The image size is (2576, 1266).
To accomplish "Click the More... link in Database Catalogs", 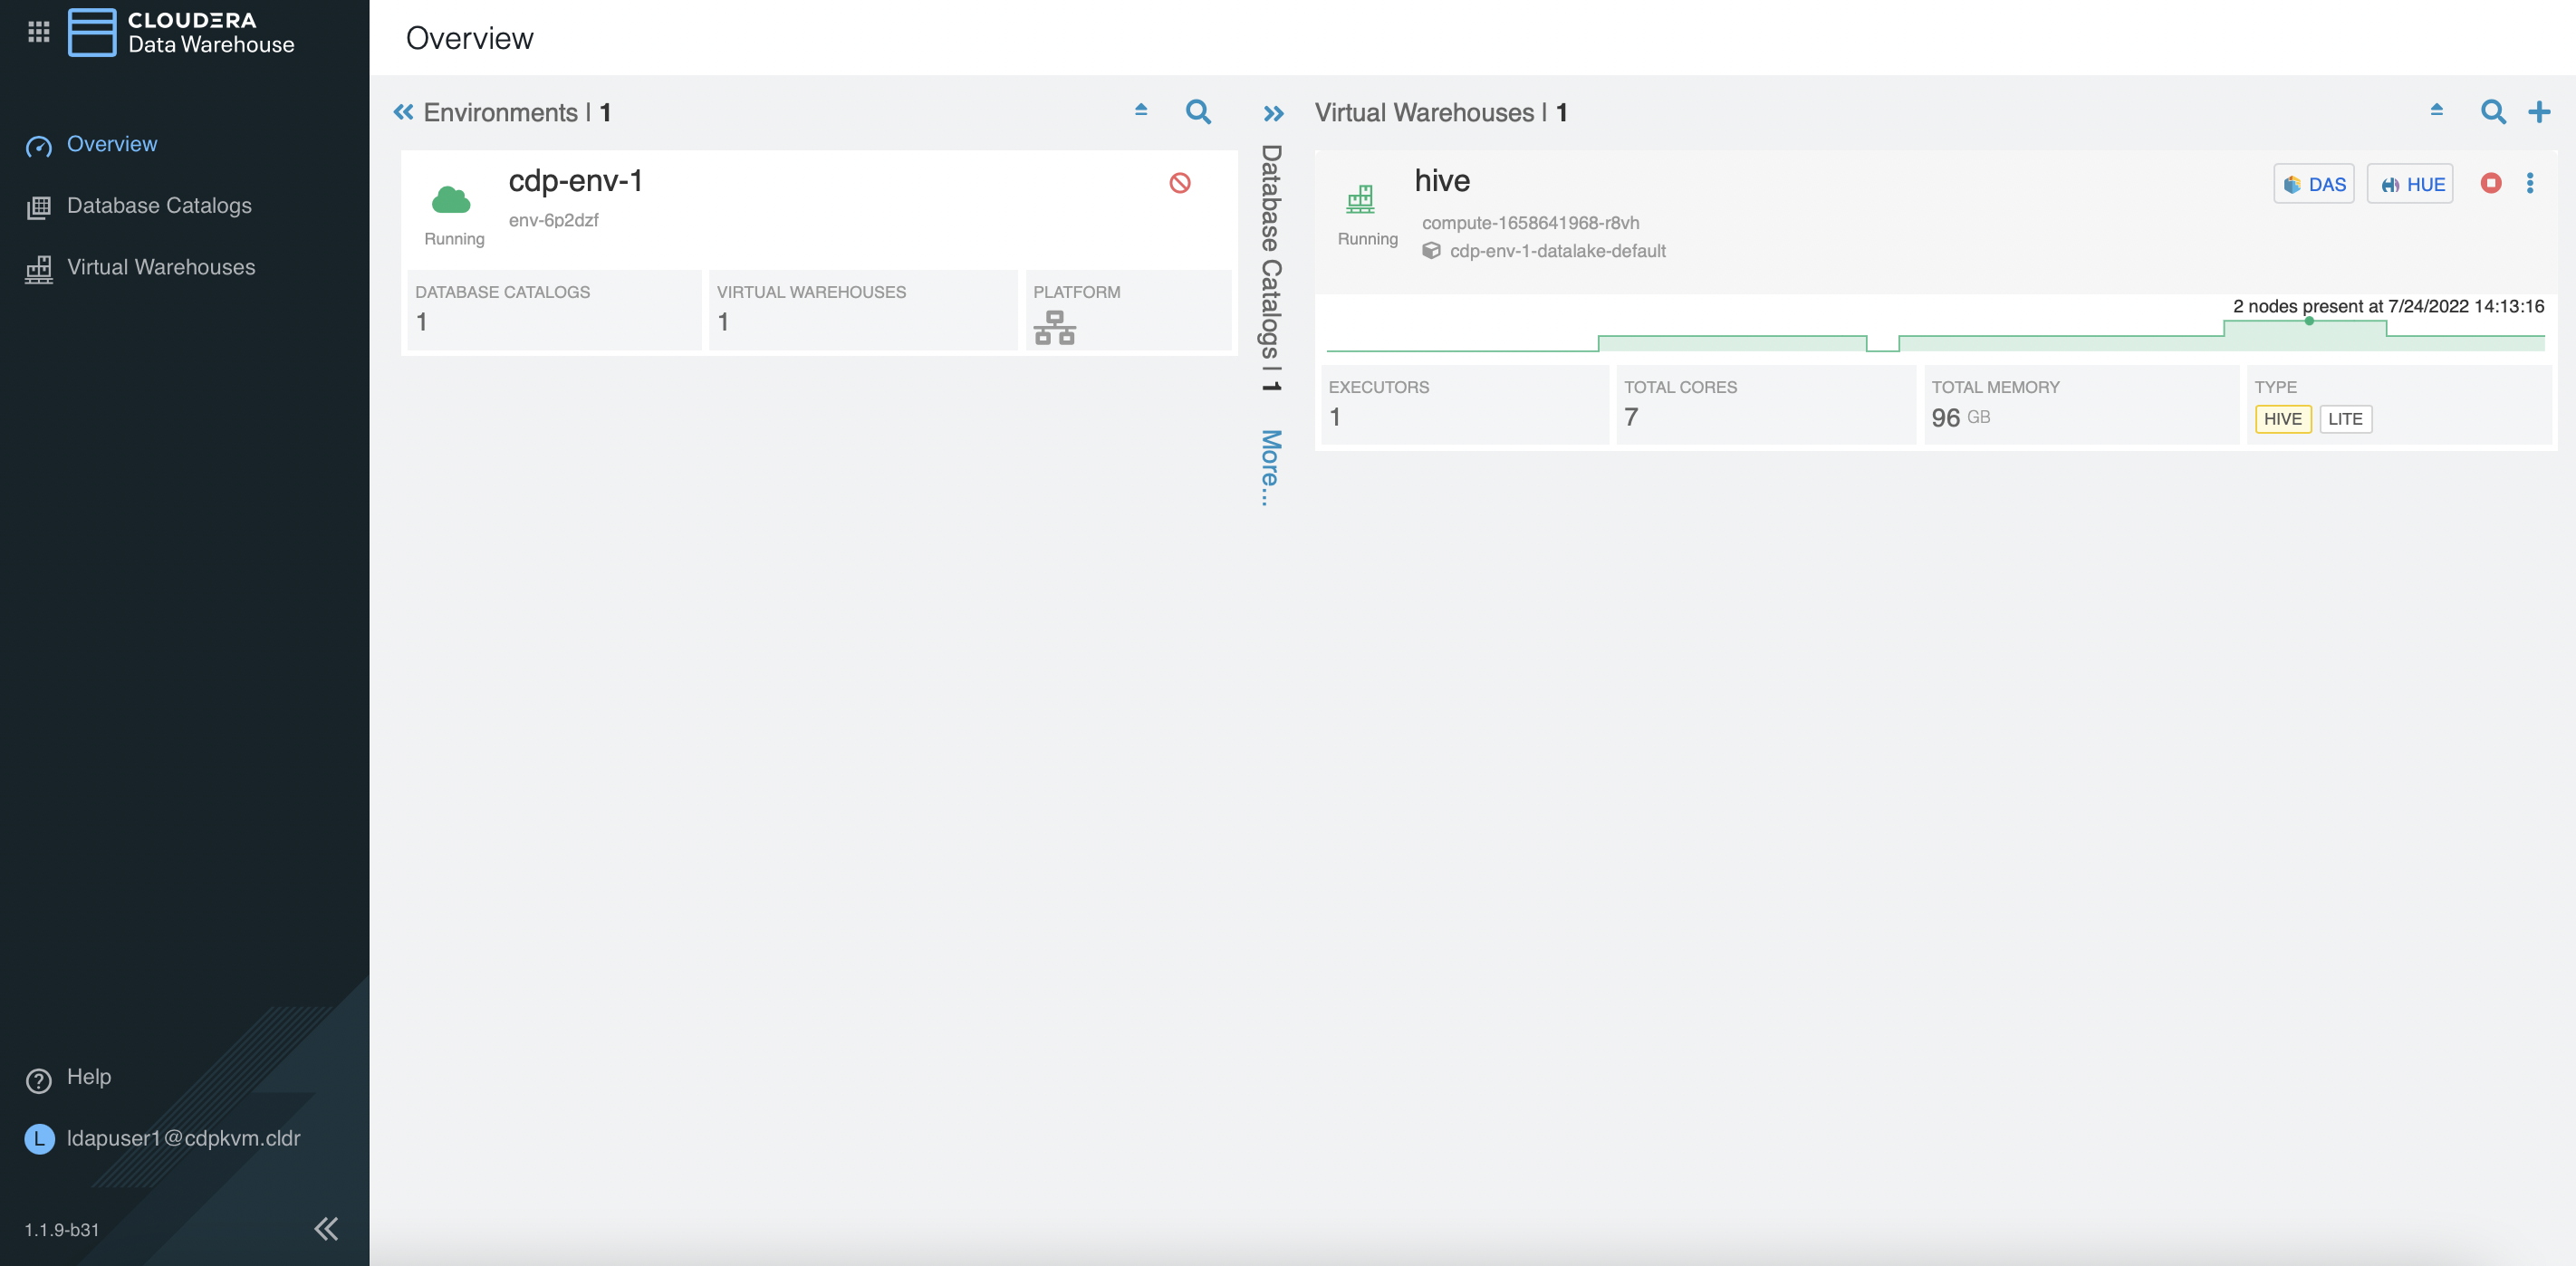I will [1270, 468].
